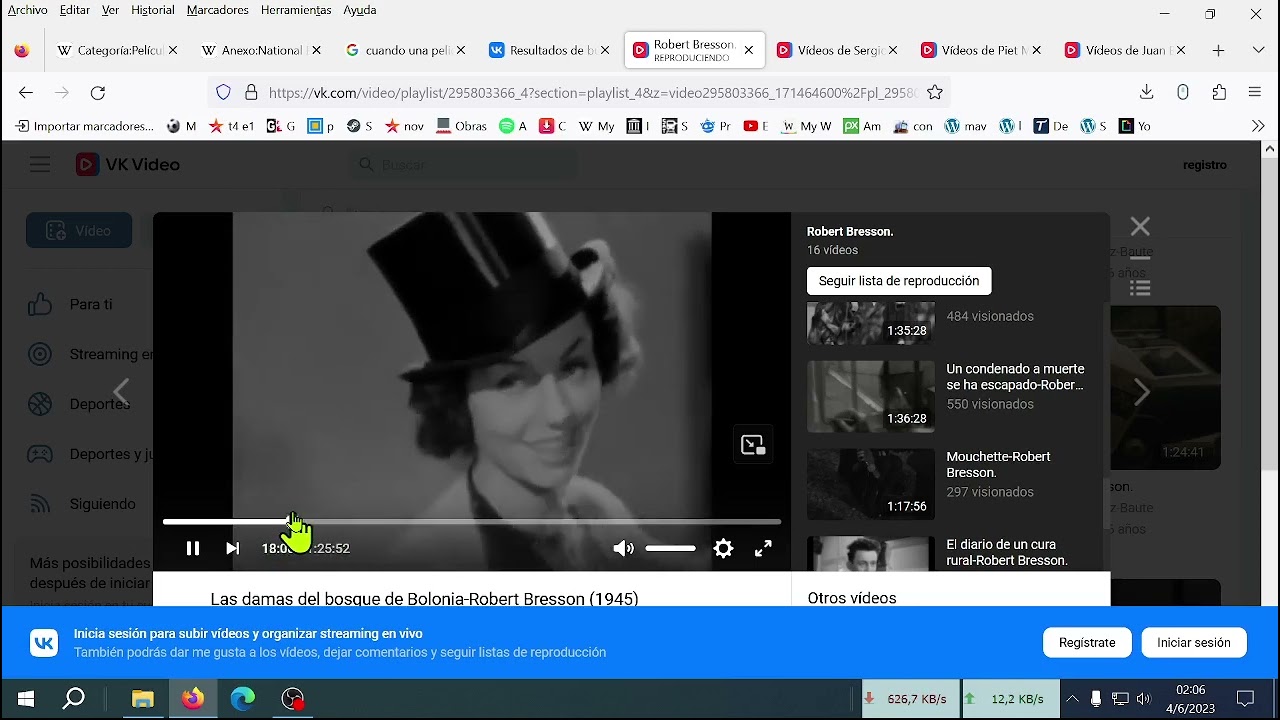Open video settings gear
Image resolution: width=1280 pixels, height=720 pixels.
pos(723,548)
